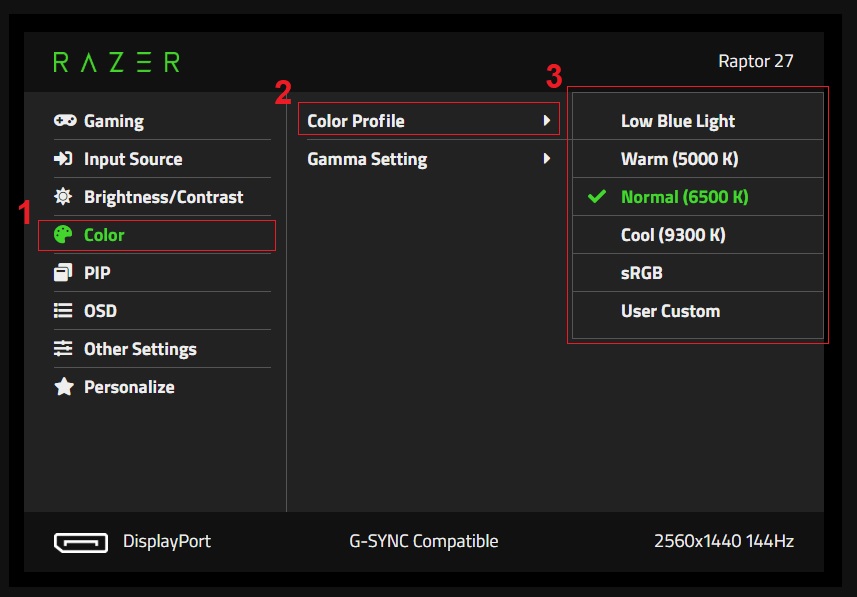857x597 pixels.
Task: Click the Brightness/Contrast sun icon
Action: [x=63, y=196]
